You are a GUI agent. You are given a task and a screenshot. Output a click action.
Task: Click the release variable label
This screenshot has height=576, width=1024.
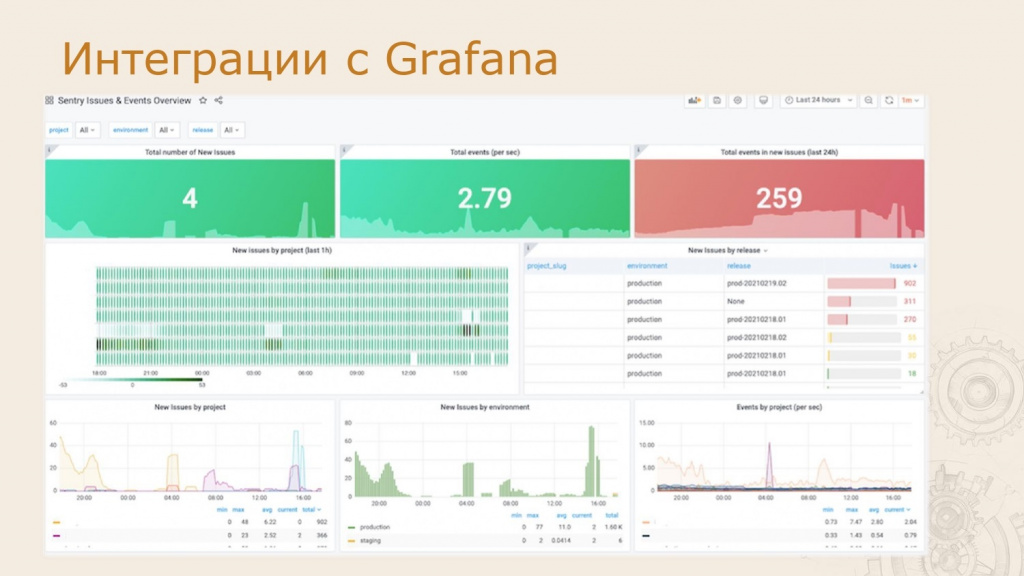[x=202, y=130]
